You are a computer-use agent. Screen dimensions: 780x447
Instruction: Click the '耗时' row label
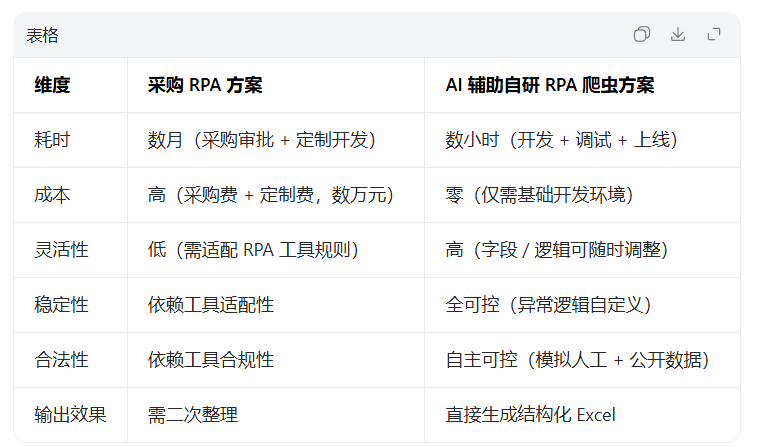52,140
